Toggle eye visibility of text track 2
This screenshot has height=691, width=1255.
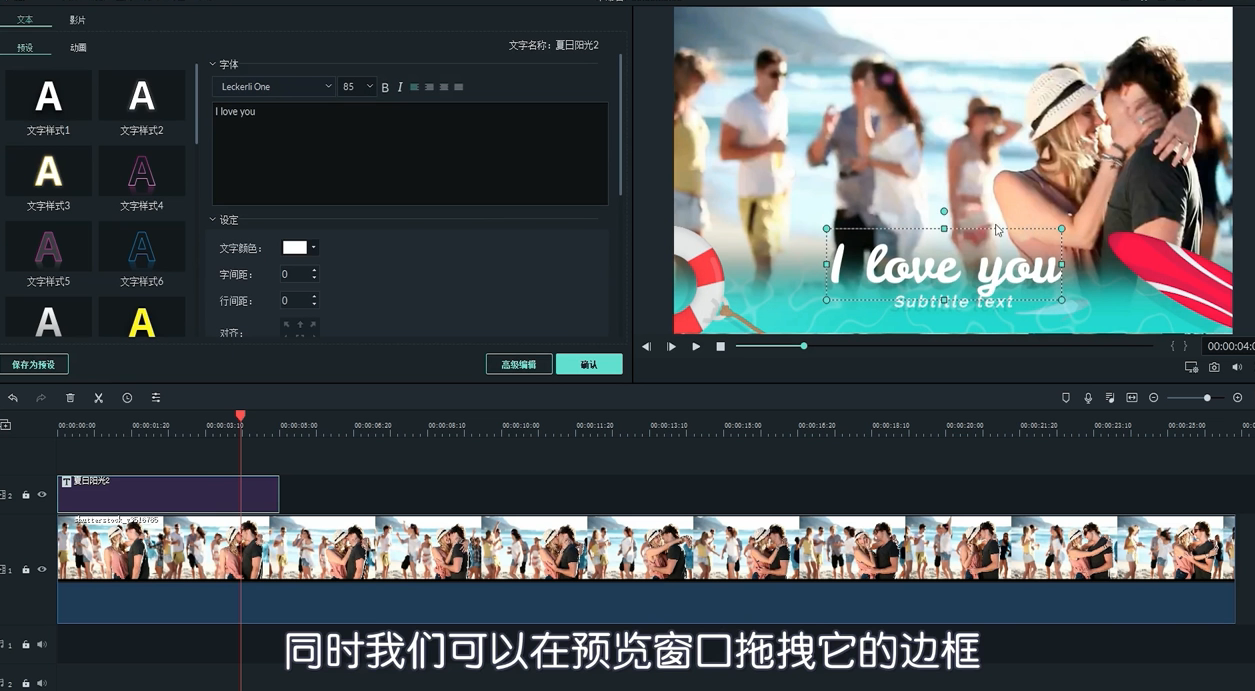coord(42,494)
